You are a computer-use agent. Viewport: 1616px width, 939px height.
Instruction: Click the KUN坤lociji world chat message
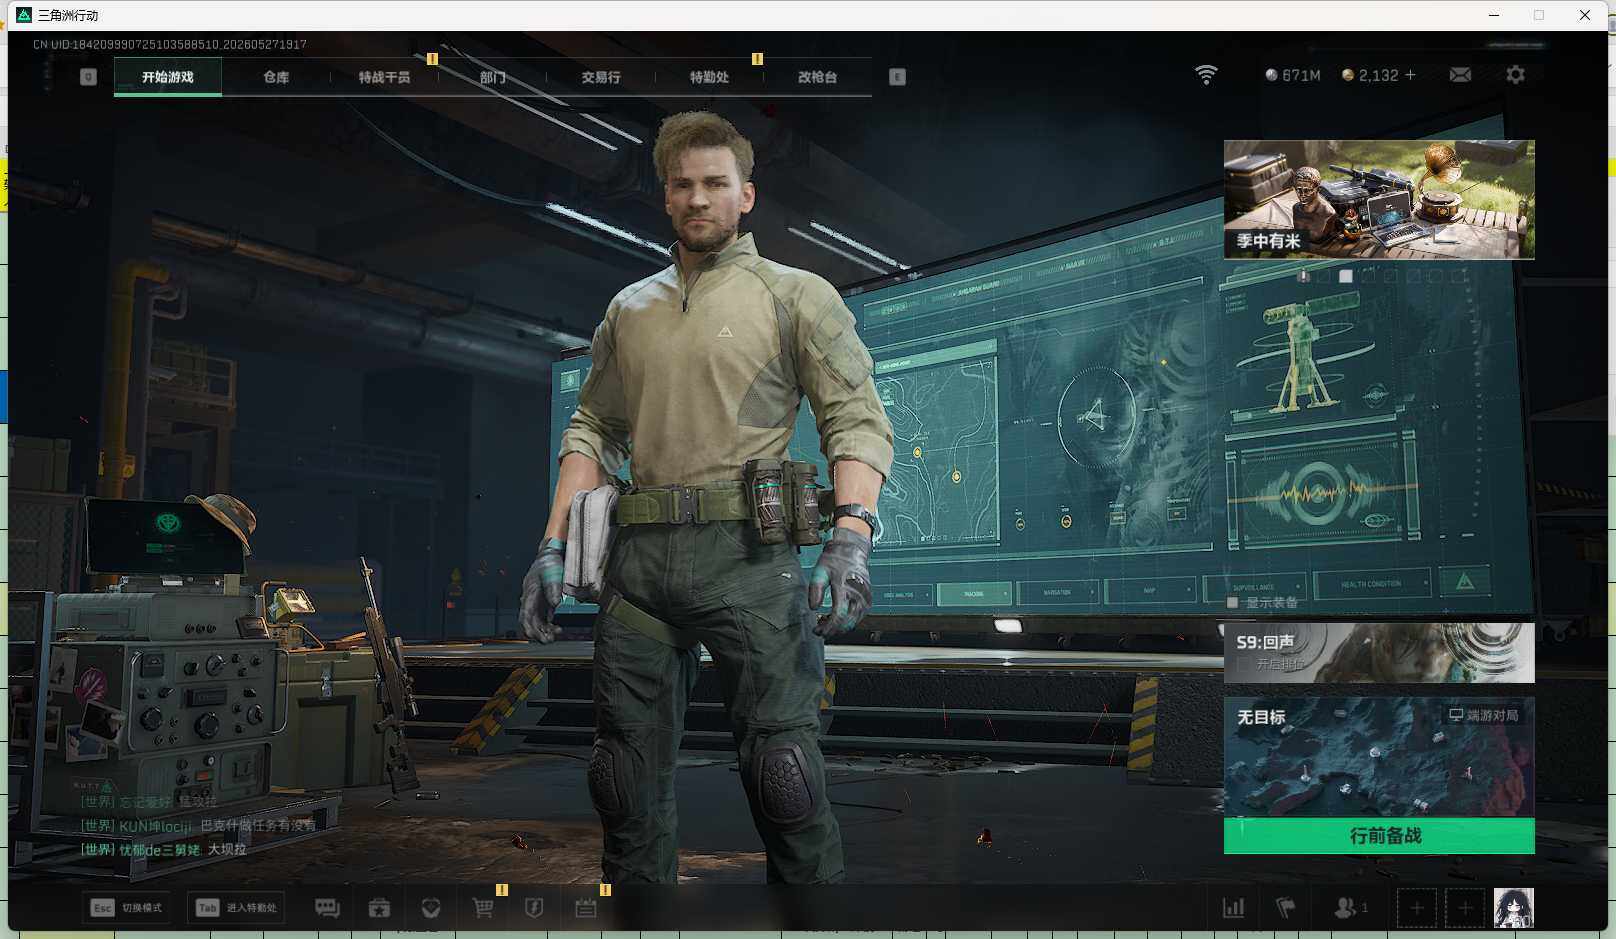(x=198, y=825)
